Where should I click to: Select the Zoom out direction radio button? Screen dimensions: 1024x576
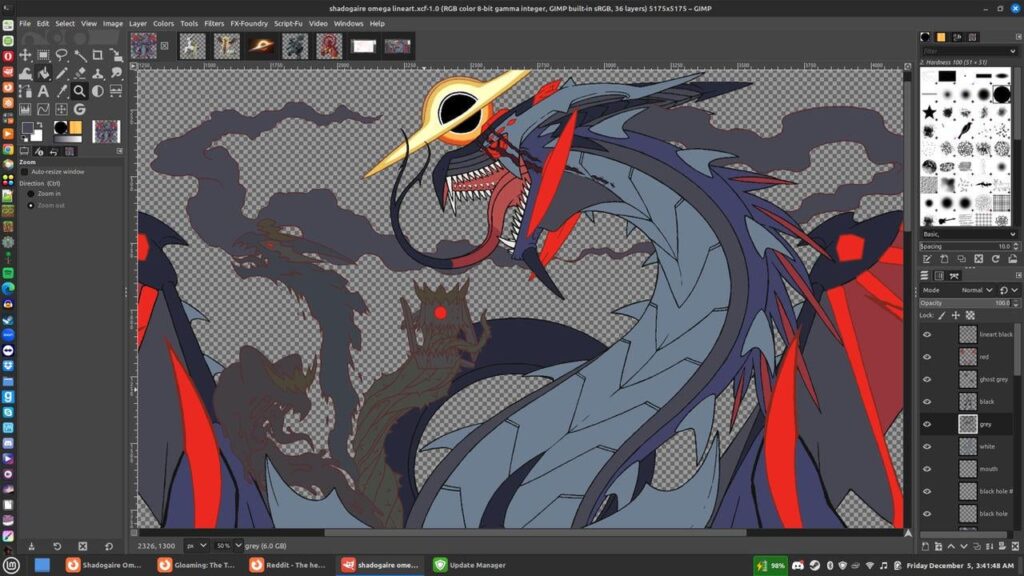coord(29,204)
